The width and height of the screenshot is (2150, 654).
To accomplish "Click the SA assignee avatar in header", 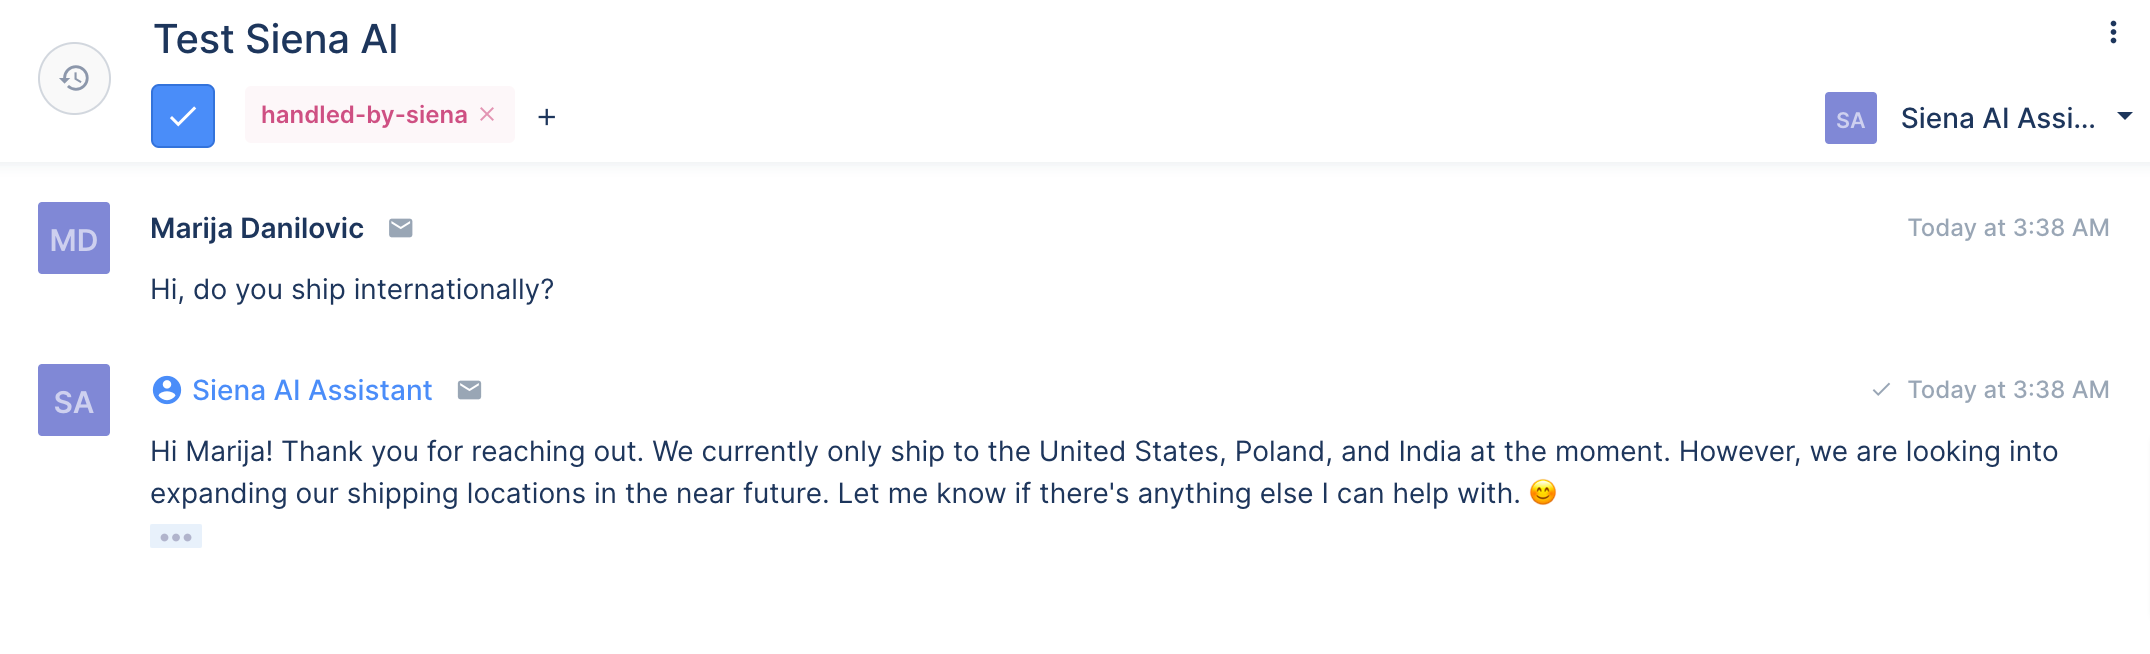I will 1850,118.
